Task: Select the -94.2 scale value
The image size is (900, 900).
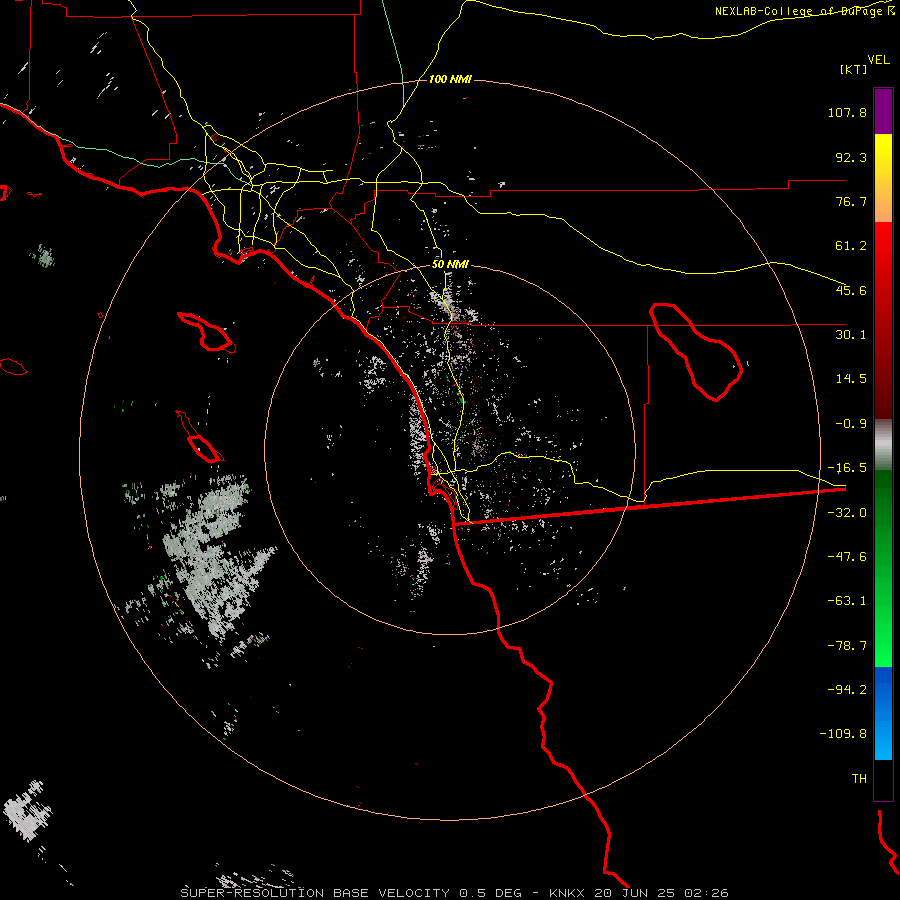Action: 847,689
